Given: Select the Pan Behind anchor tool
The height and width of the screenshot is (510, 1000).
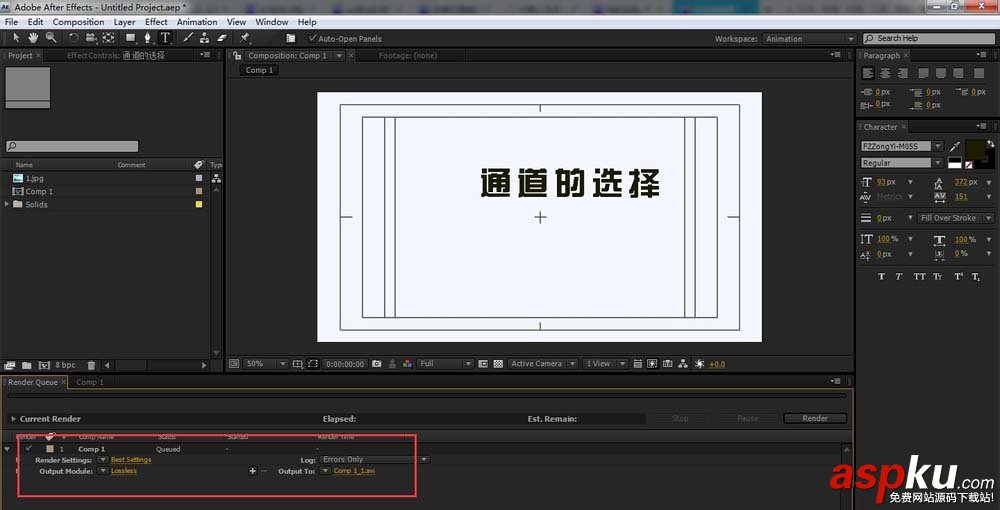Looking at the screenshot, I should coord(108,38).
